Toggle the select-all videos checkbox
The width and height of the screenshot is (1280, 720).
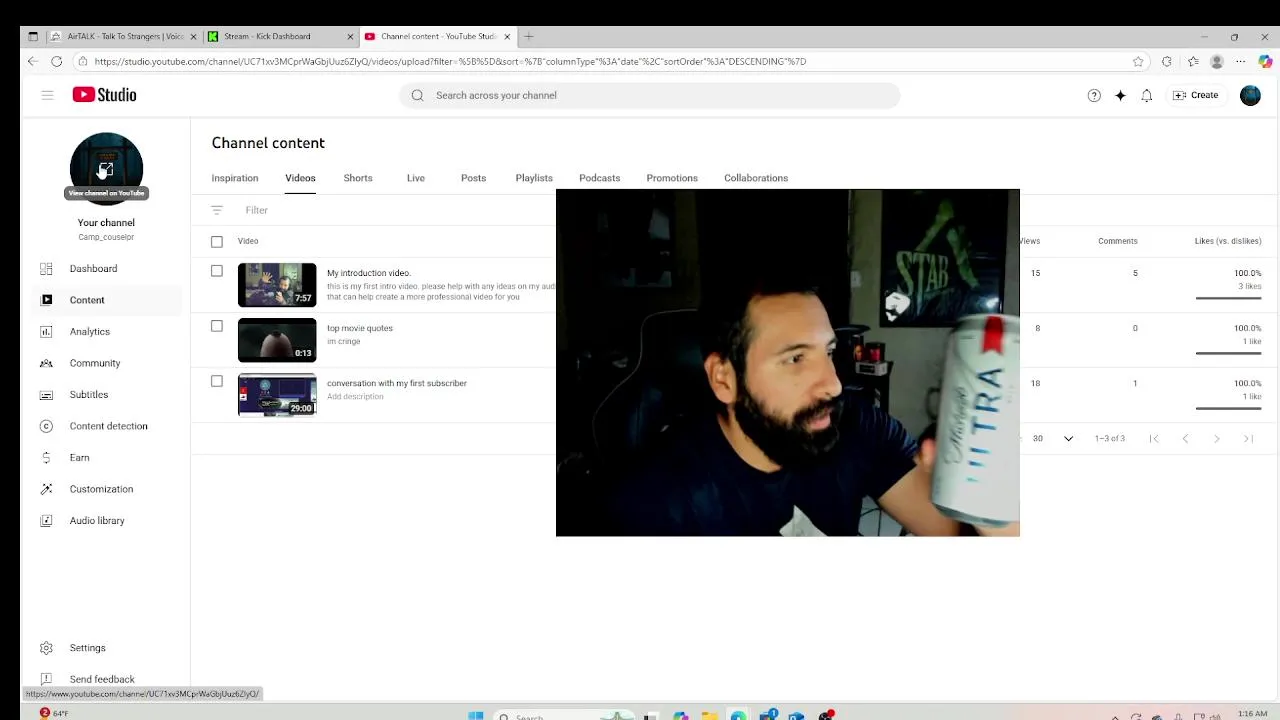217,241
